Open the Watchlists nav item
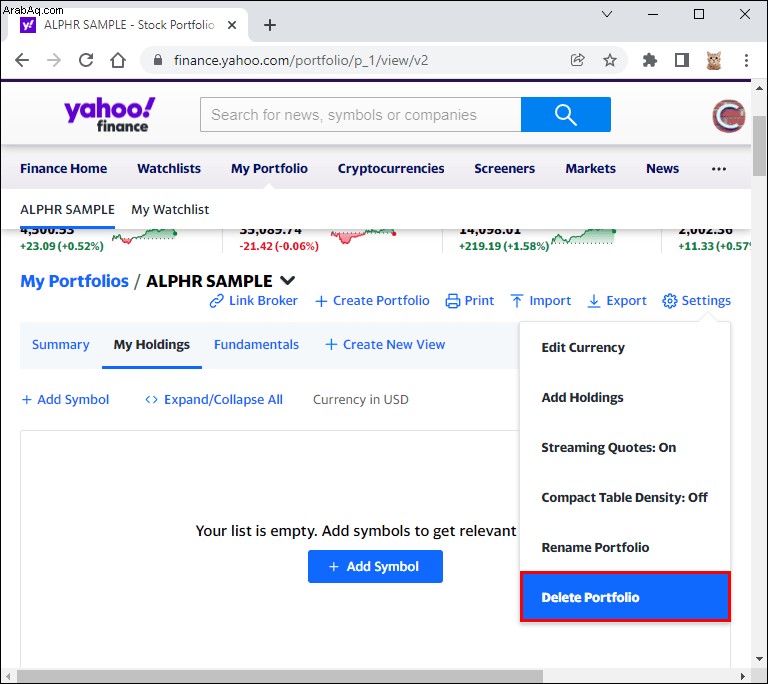This screenshot has width=768, height=684. tap(169, 169)
